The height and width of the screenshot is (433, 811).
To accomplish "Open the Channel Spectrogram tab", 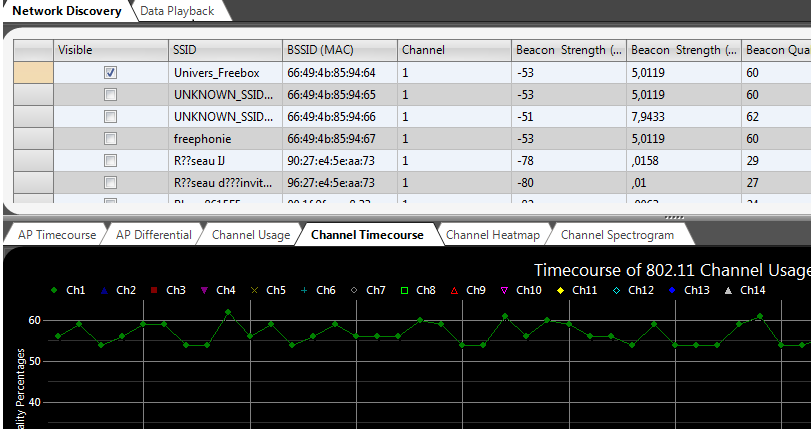I will point(616,235).
